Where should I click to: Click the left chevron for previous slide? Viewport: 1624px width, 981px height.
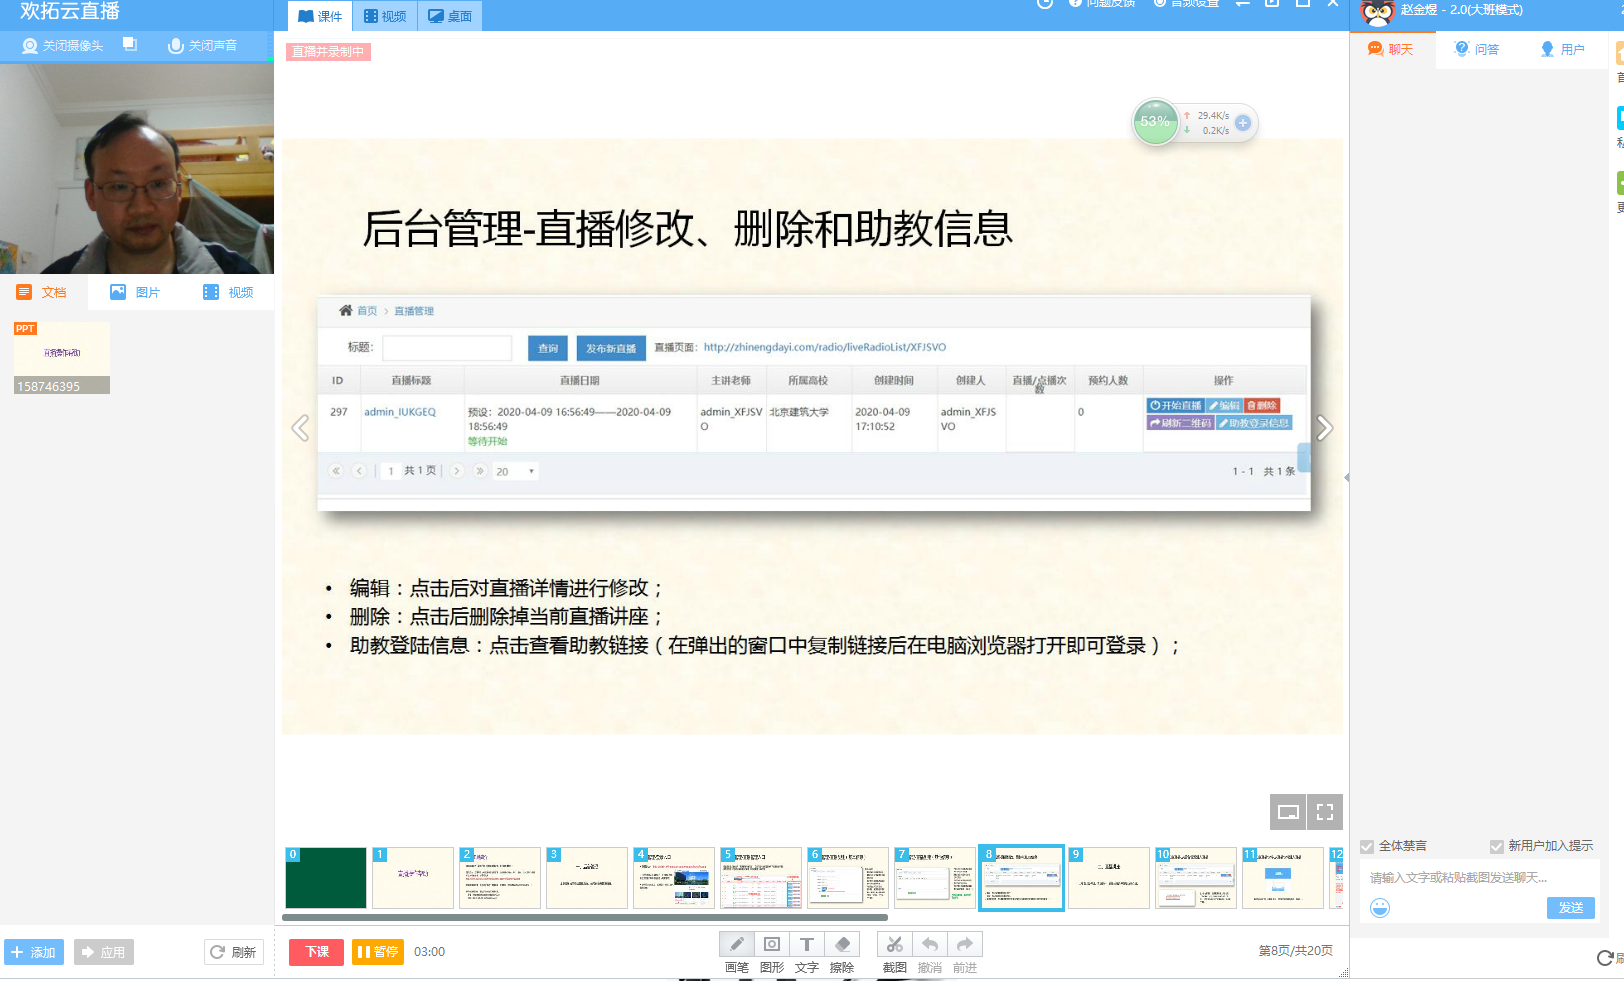click(x=300, y=427)
